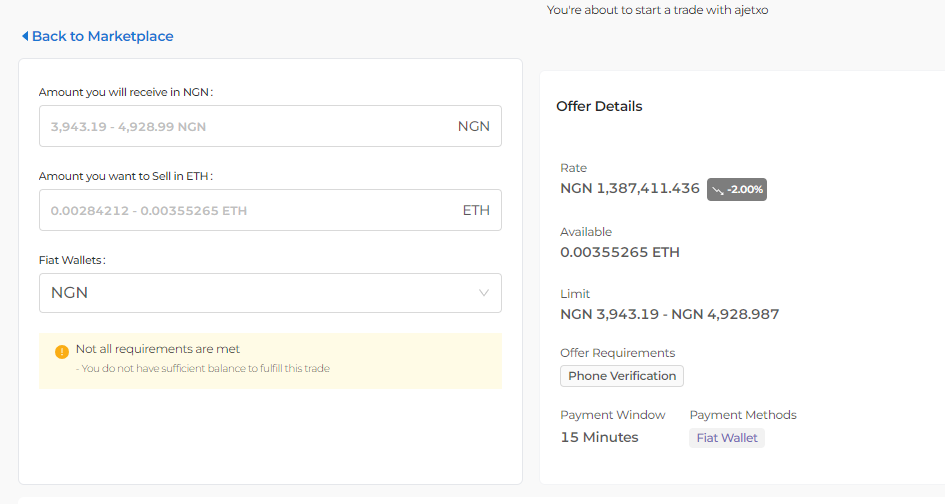Click the "Not all requirements are met" alert title

pos(158,349)
